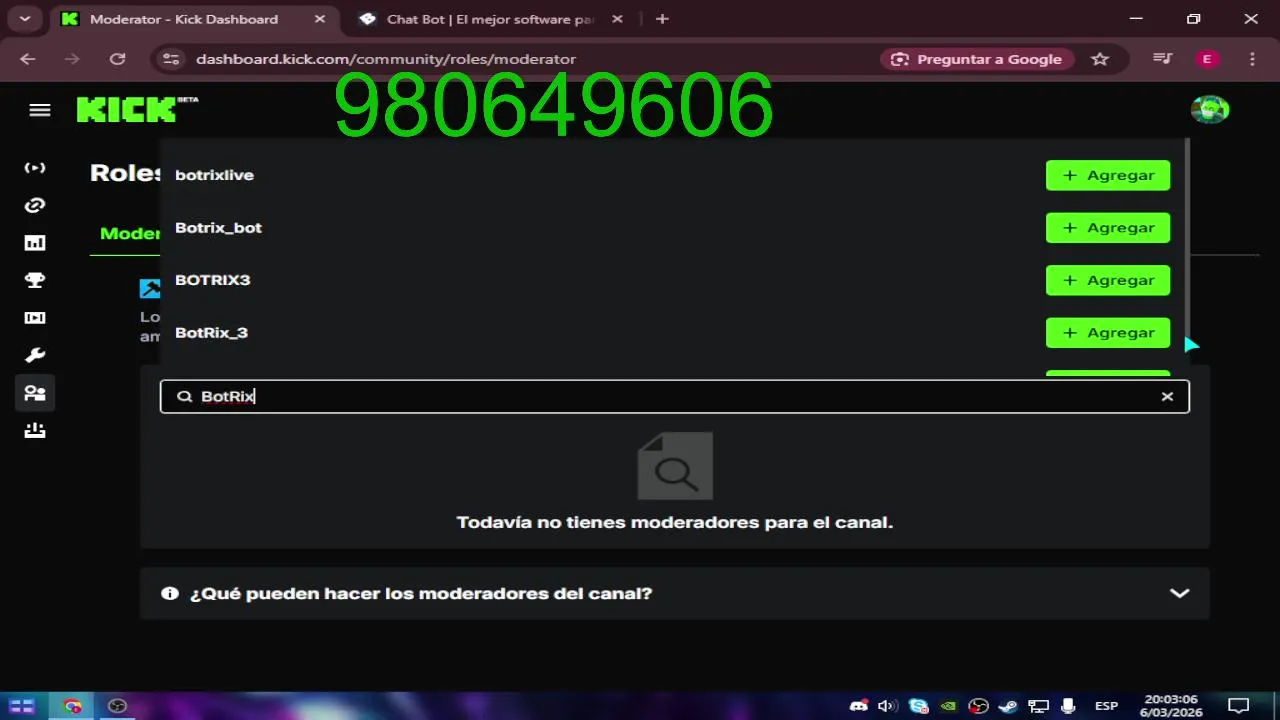
Task: Click the info icon beside moderators question
Action: click(170, 593)
